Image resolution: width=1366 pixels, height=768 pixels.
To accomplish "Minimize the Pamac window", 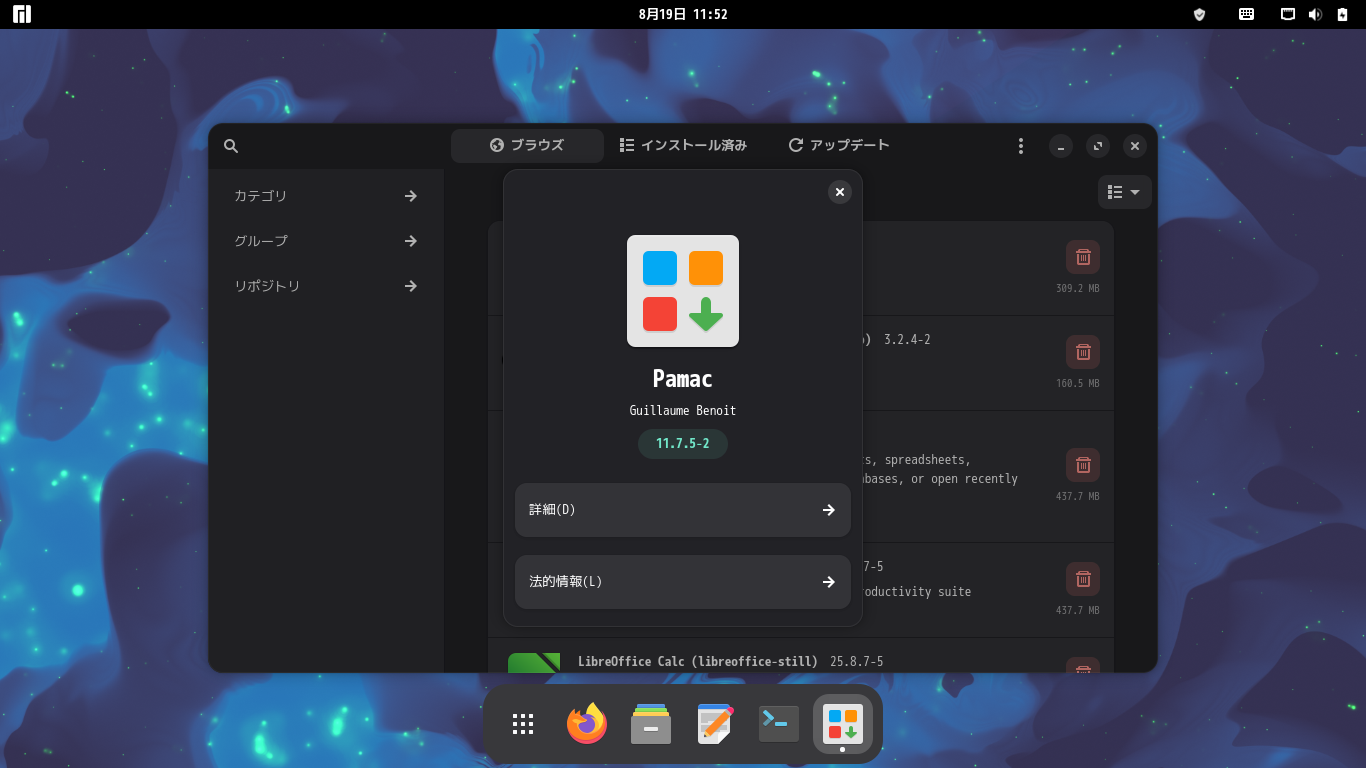I will pyautogui.click(x=1061, y=146).
